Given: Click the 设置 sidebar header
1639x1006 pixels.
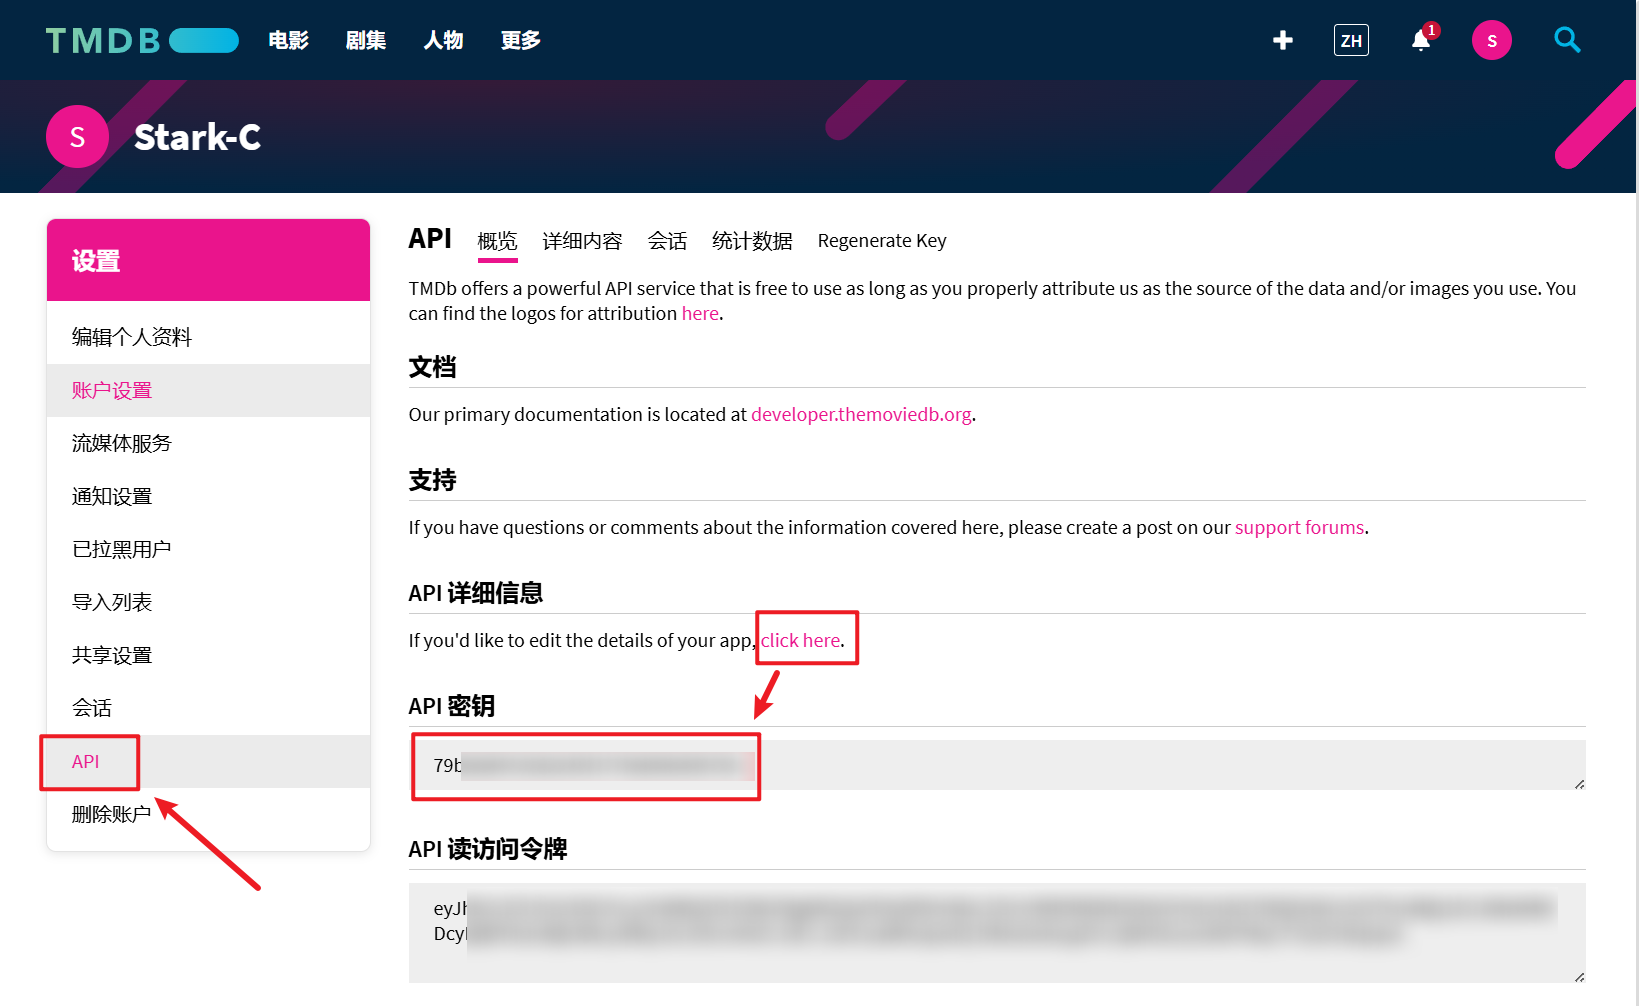Looking at the screenshot, I should (208, 260).
